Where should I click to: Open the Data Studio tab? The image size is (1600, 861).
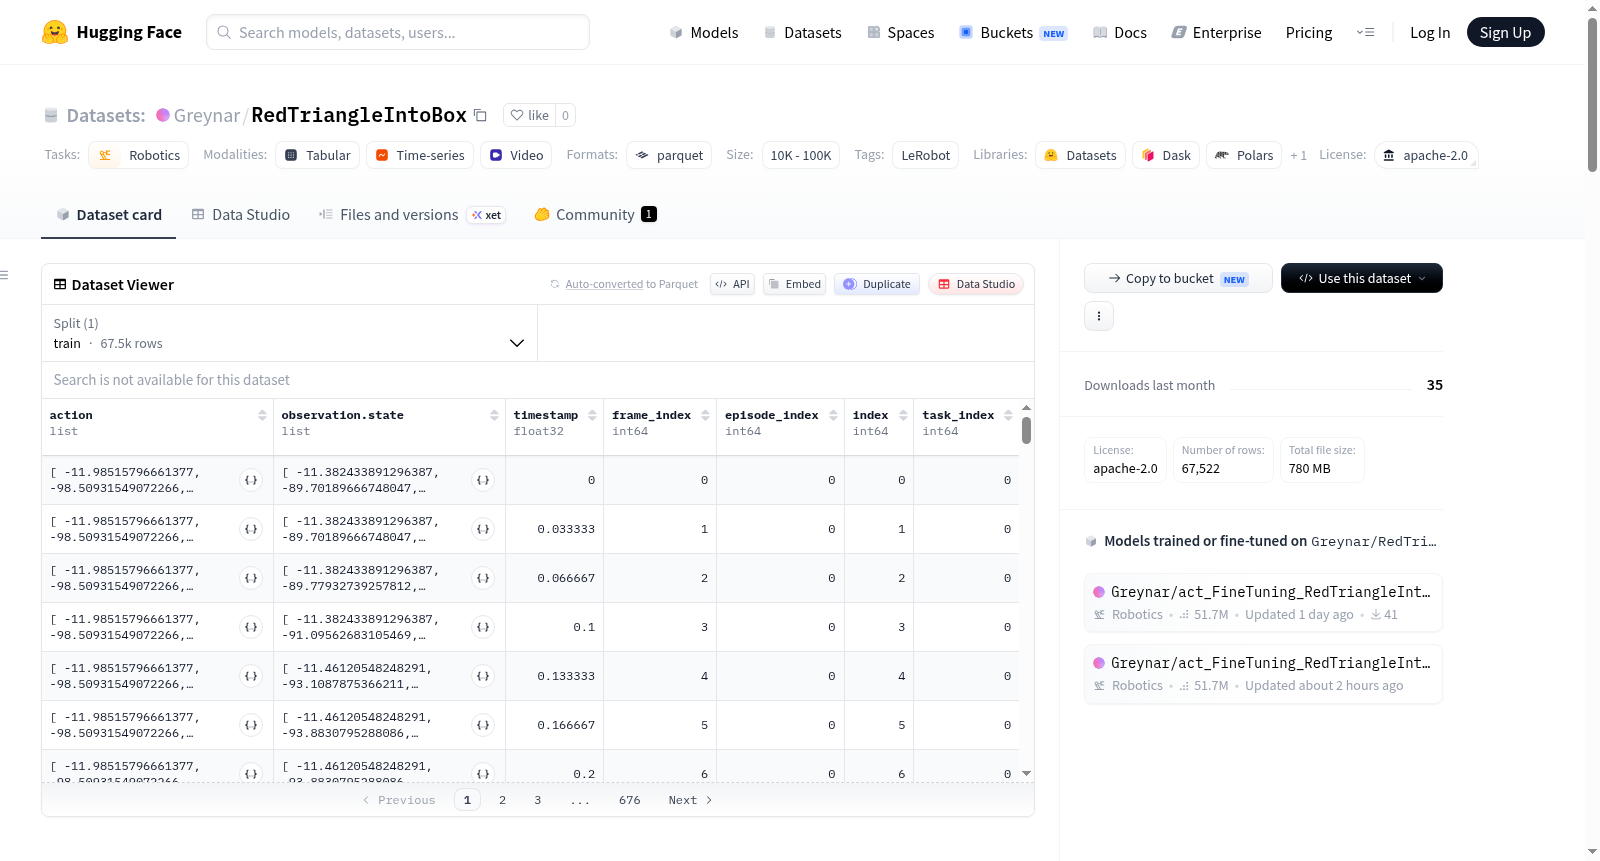tap(241, 214)
